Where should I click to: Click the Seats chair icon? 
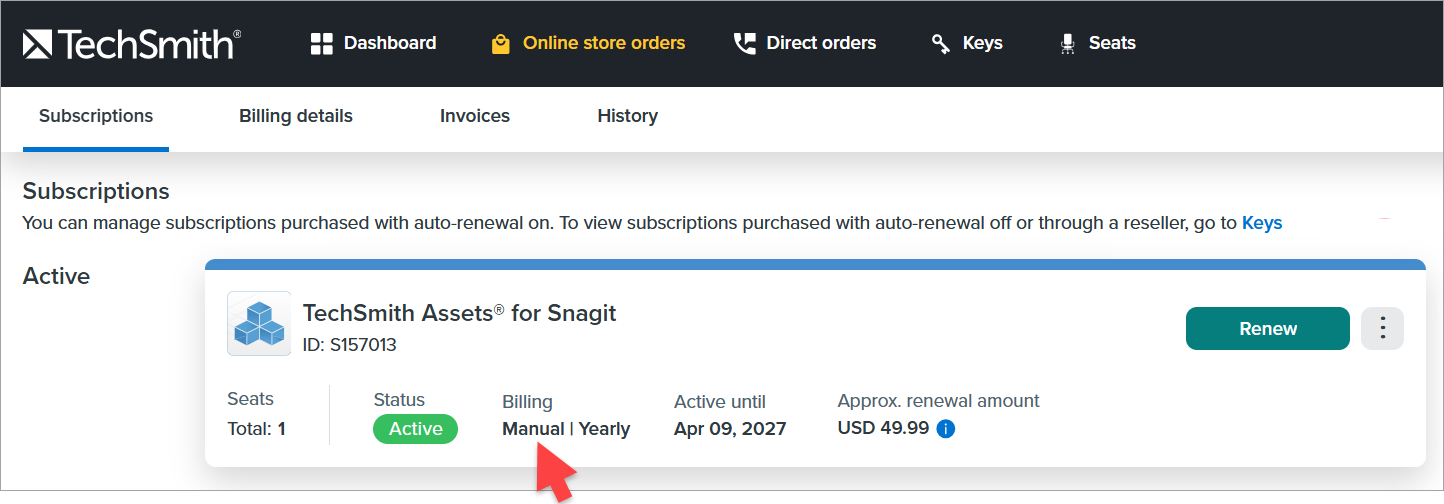coord(1068,43)
